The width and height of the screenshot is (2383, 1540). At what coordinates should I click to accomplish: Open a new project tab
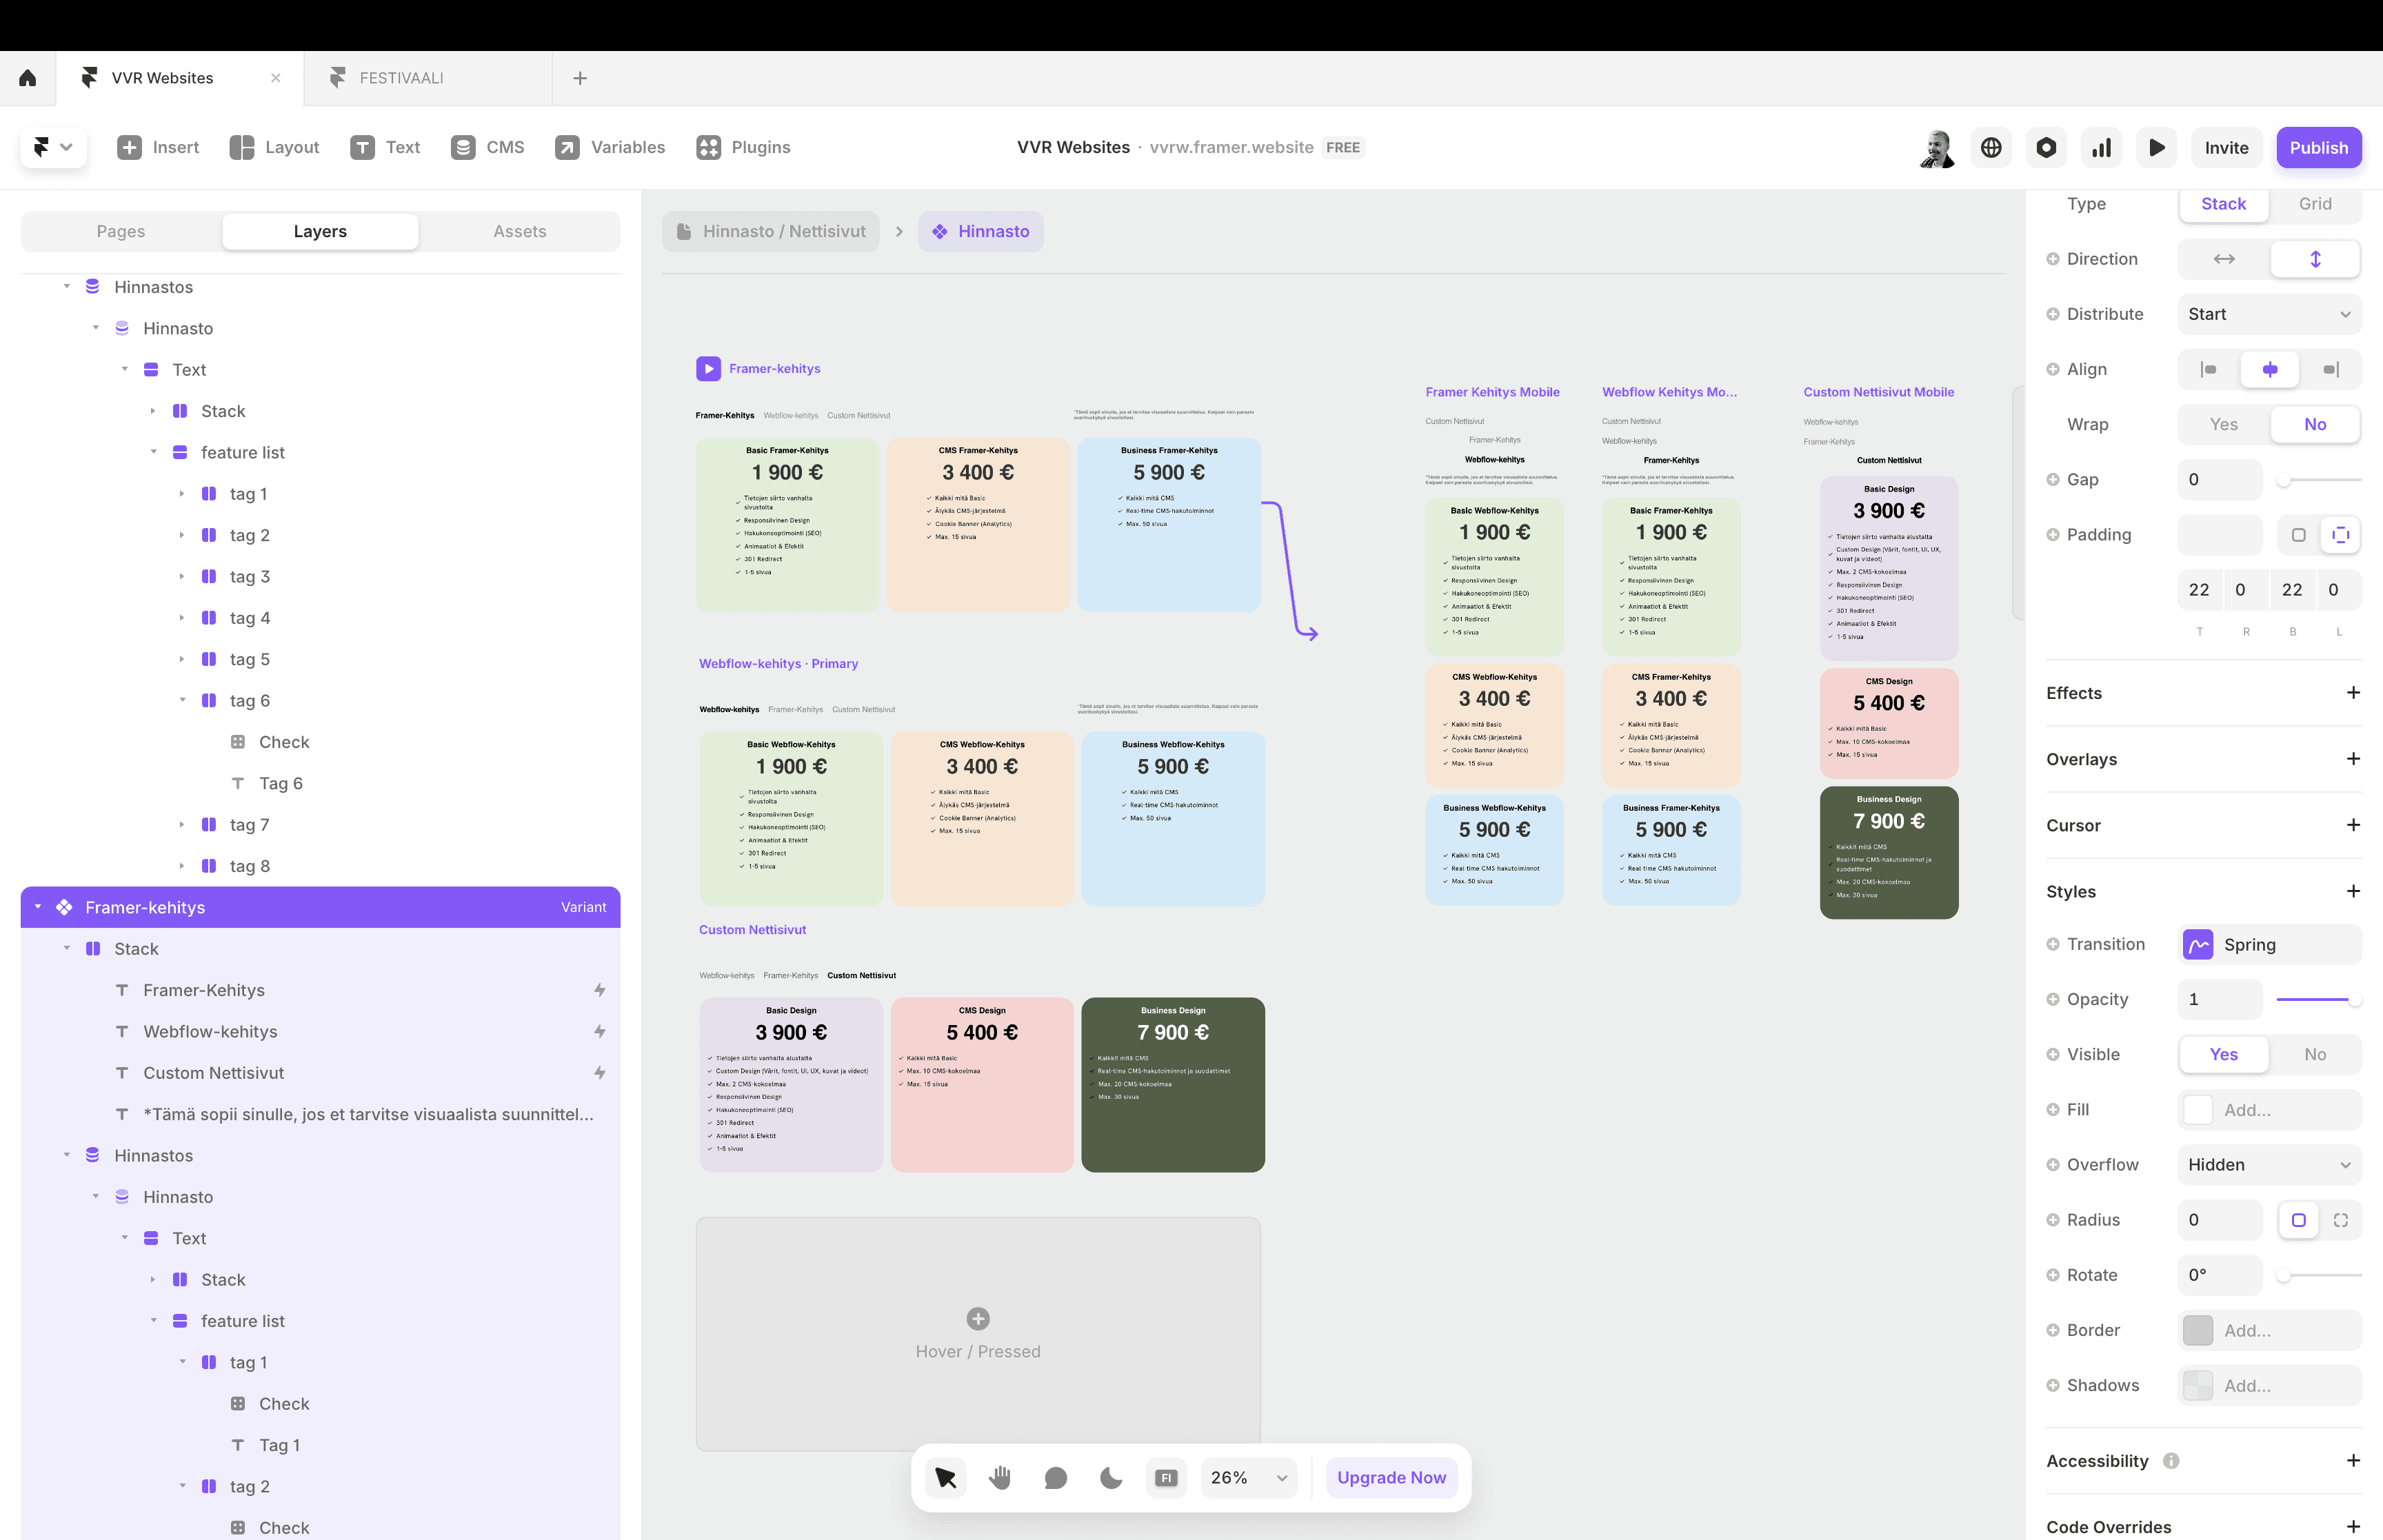click(x=580, y=78)
